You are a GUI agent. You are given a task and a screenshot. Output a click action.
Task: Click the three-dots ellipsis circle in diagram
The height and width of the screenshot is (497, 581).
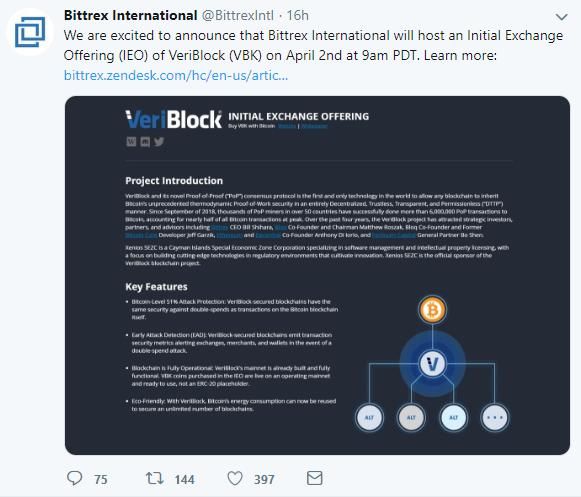click(x=495, y=417)
